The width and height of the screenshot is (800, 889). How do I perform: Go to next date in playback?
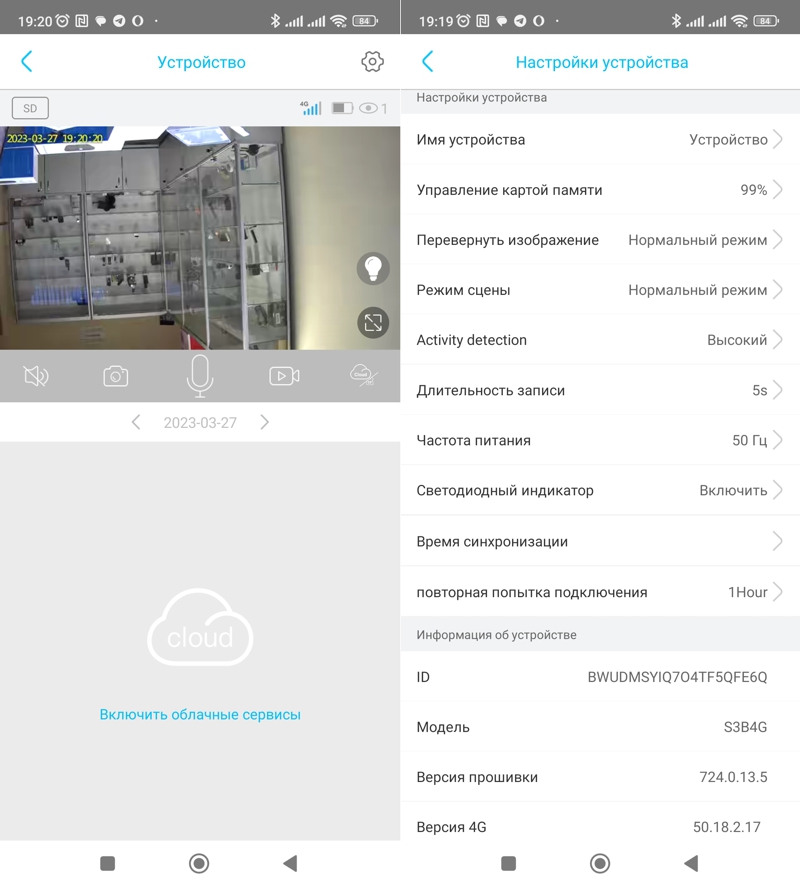[x=264, y=422]
